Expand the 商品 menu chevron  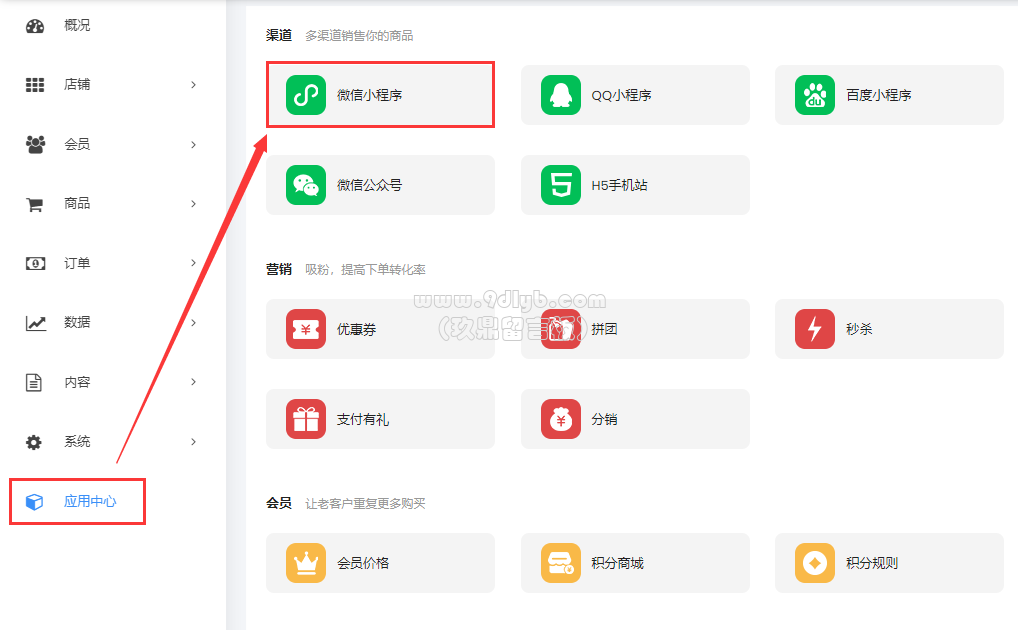click(x=193, y=204)
